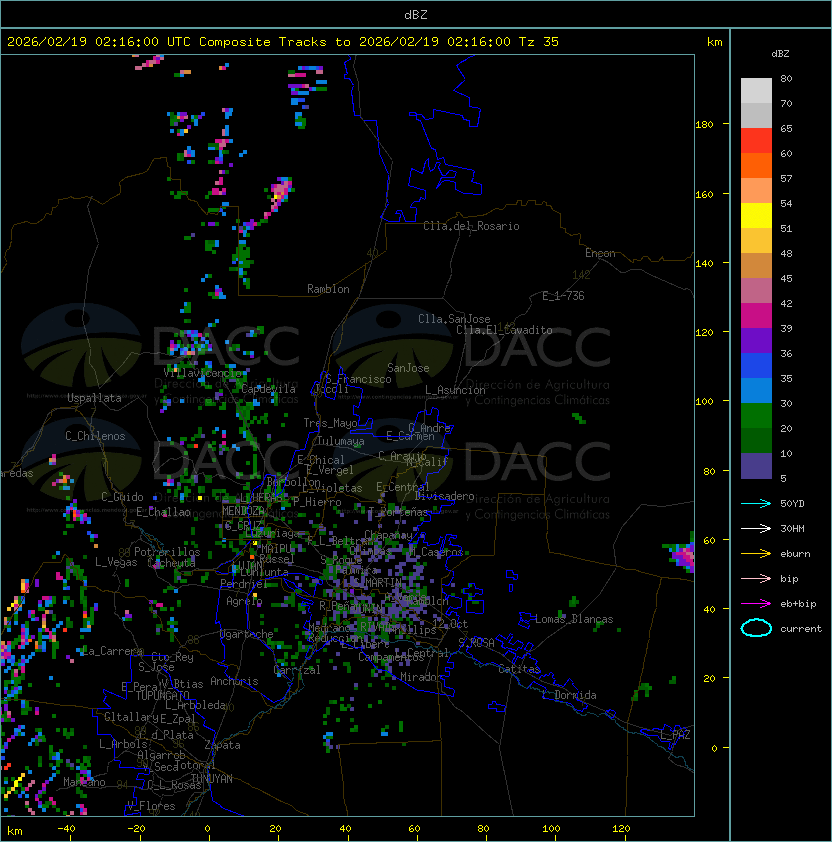Click the 'V_Flores' map label
Viewport: 832px width, 842px height.
[151, 806]
